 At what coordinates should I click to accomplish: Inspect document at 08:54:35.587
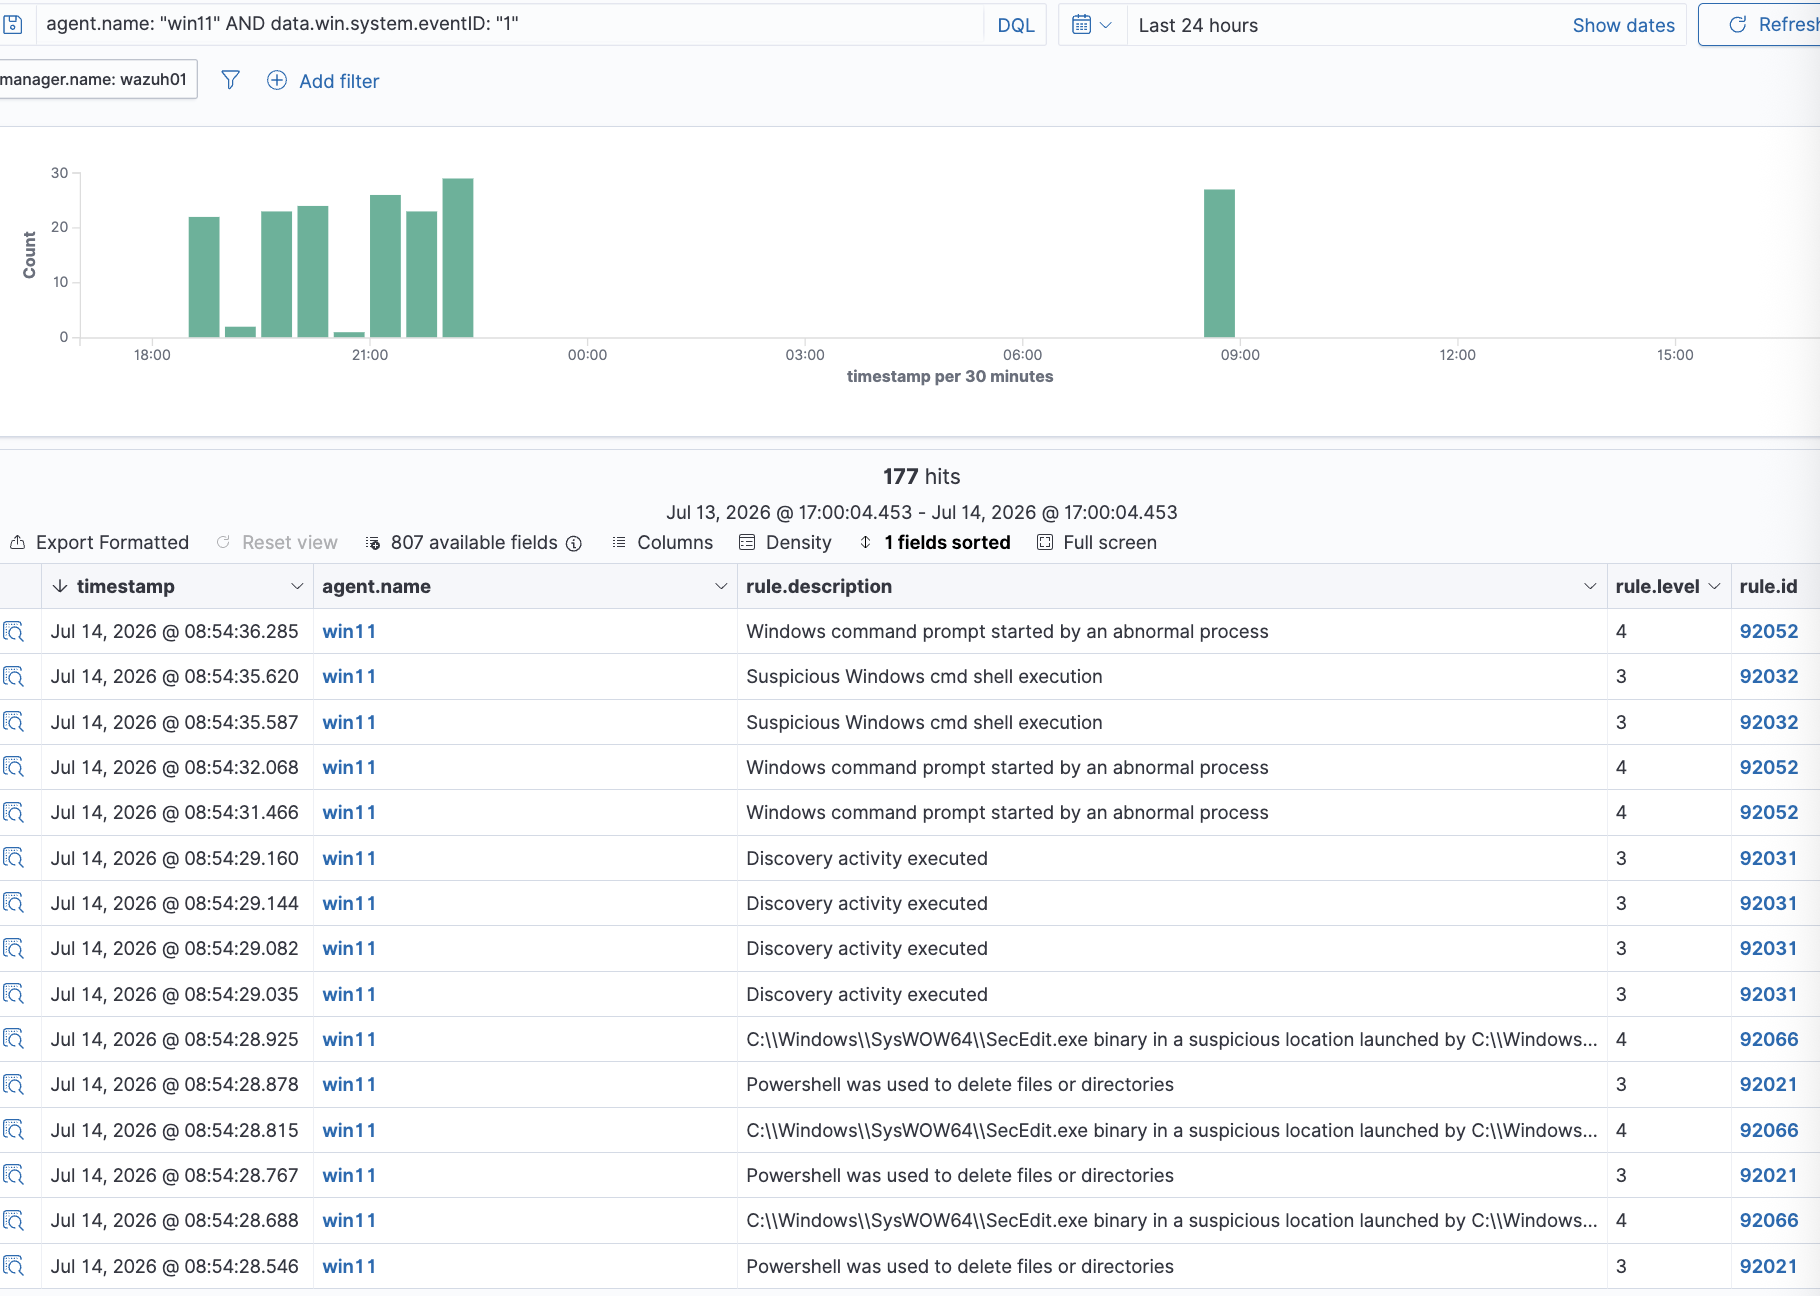(13, 722)
